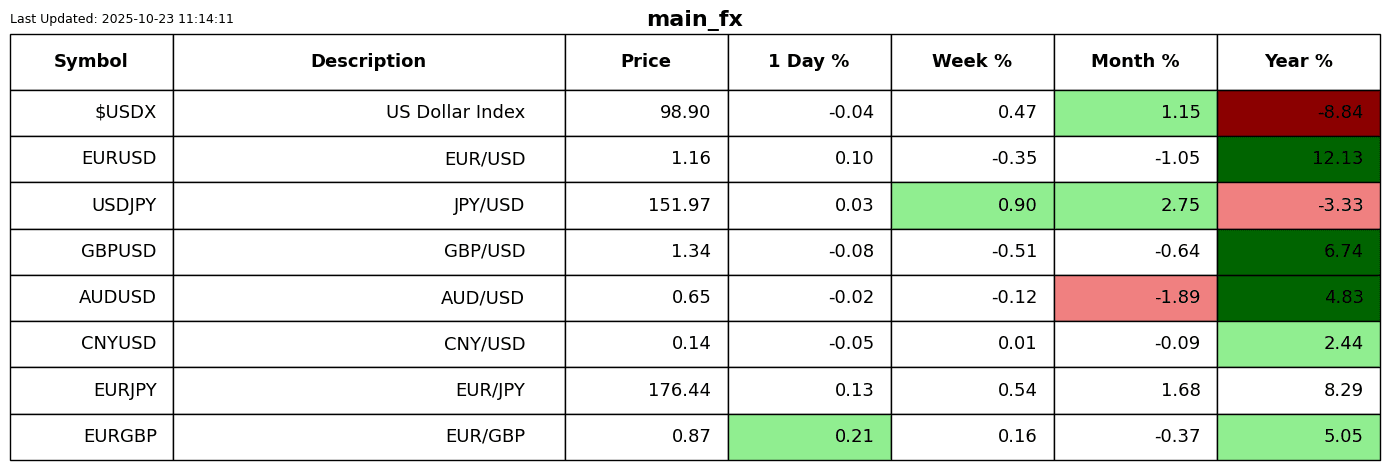Select the Week % column header
1390x470 pixels.
pyautogui.click(x=972, y=62)
